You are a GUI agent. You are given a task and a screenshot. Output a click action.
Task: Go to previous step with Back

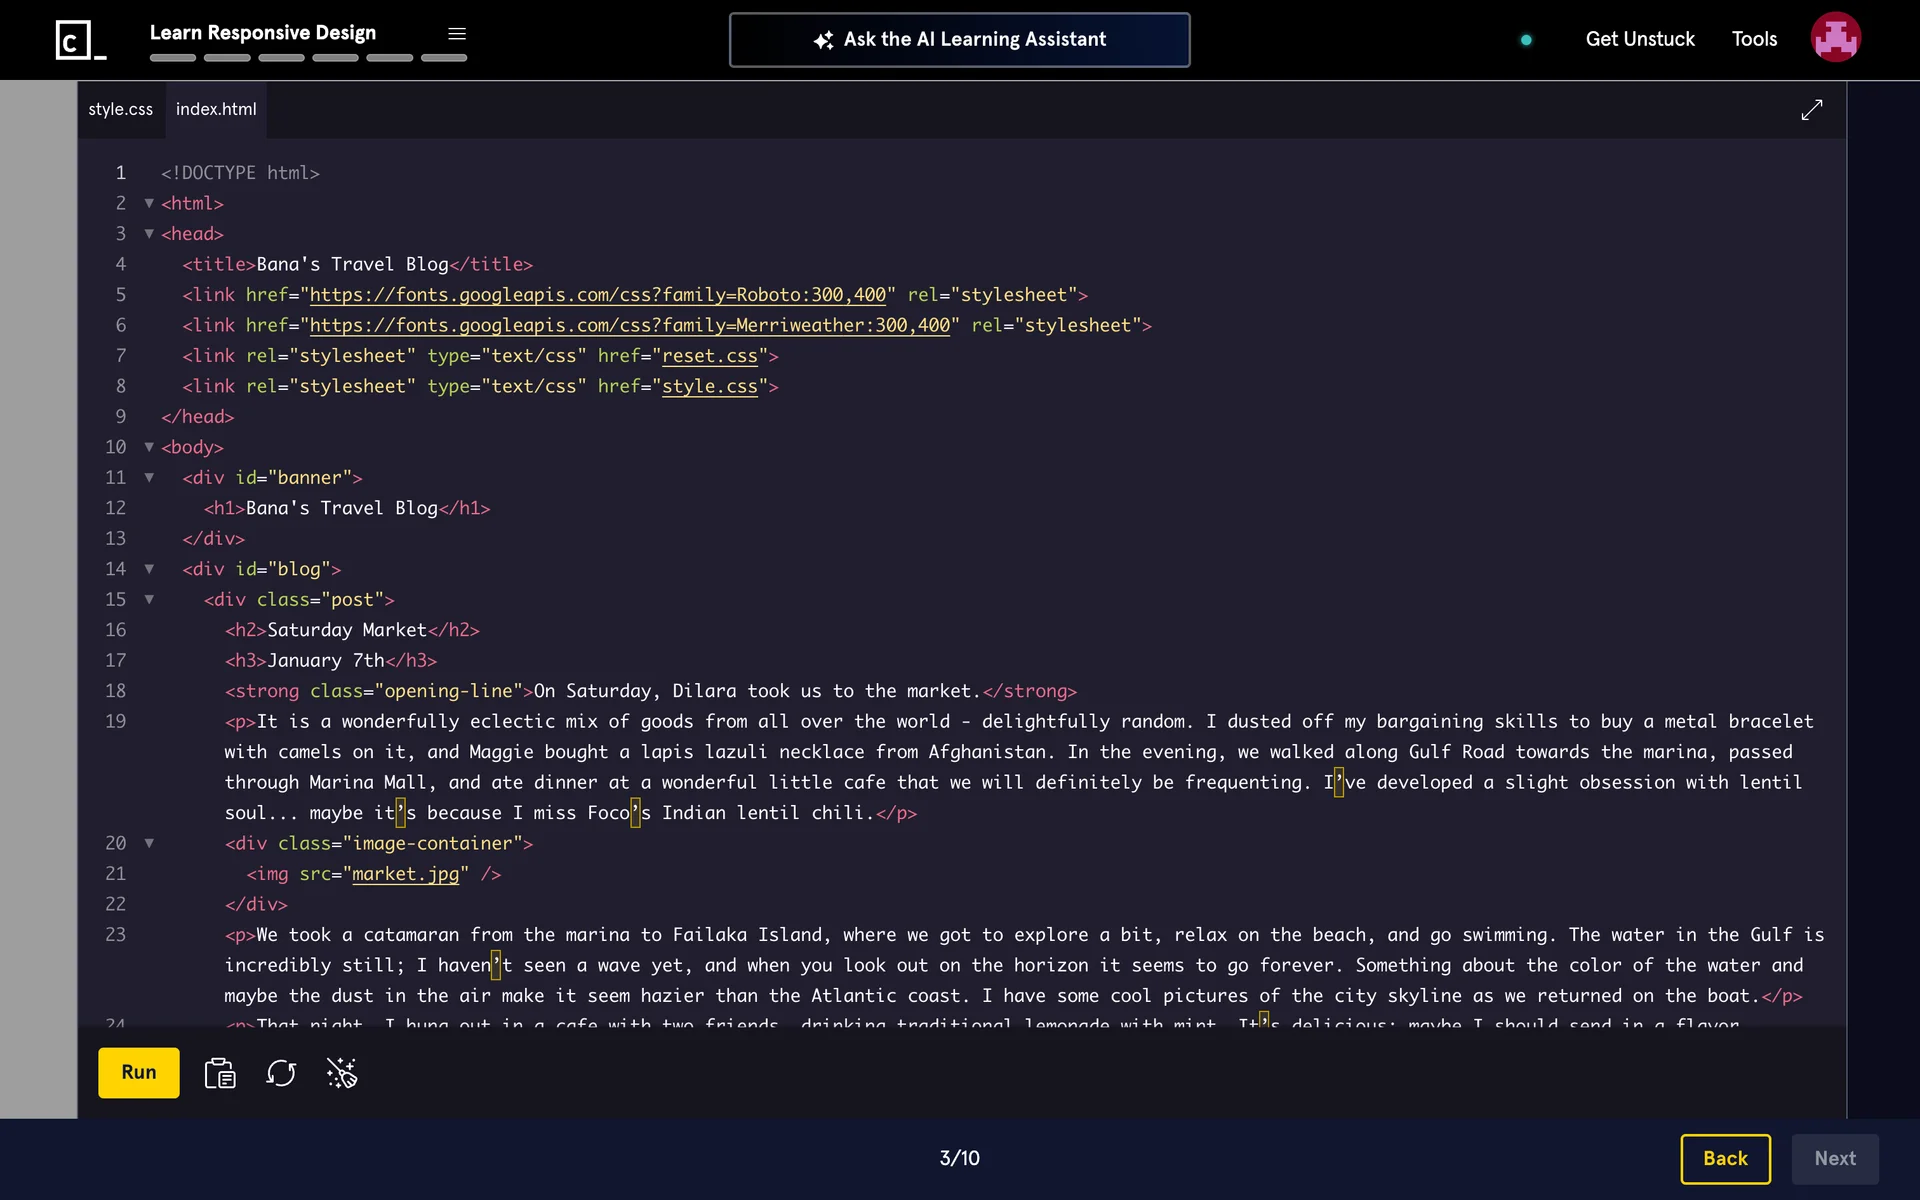[x=1725, y=1158]
